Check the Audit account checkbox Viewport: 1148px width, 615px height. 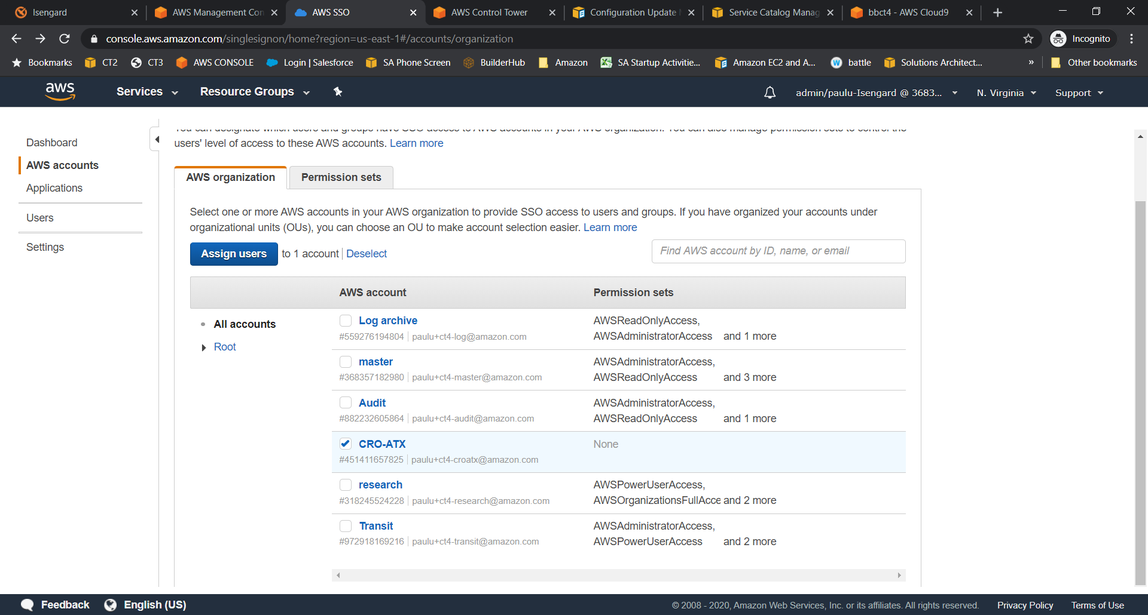pos(346,403)
